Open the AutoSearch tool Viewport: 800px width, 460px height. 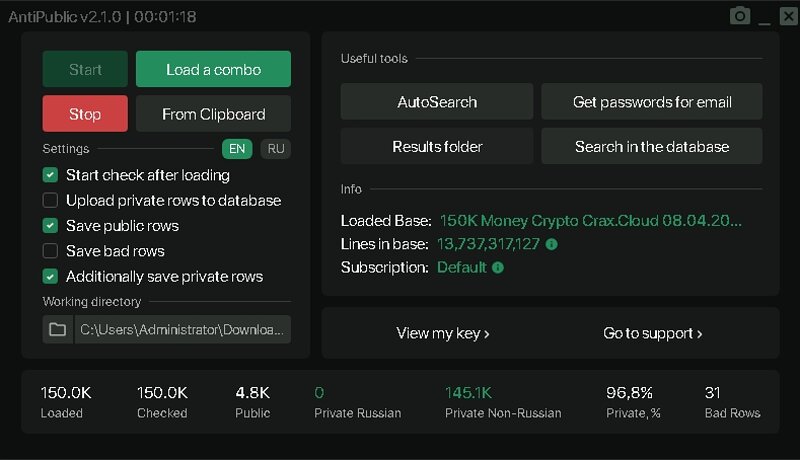pyautogui.click(x=437, y=102)
